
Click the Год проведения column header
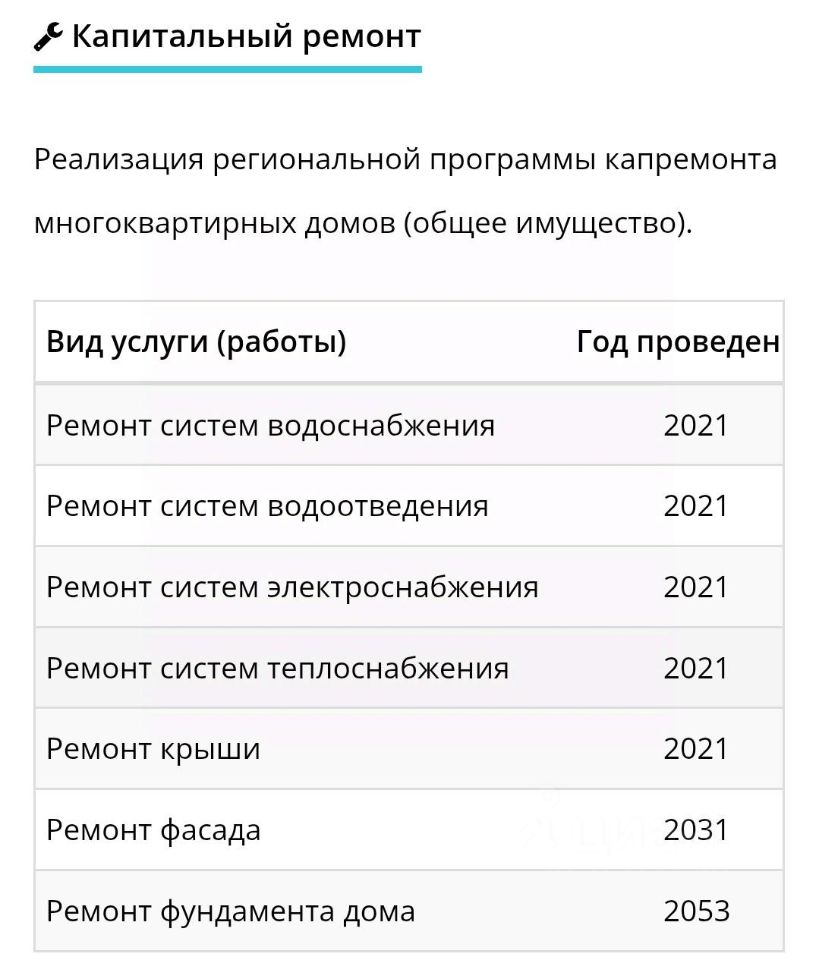pyautogui.click(x=678, y=343)
